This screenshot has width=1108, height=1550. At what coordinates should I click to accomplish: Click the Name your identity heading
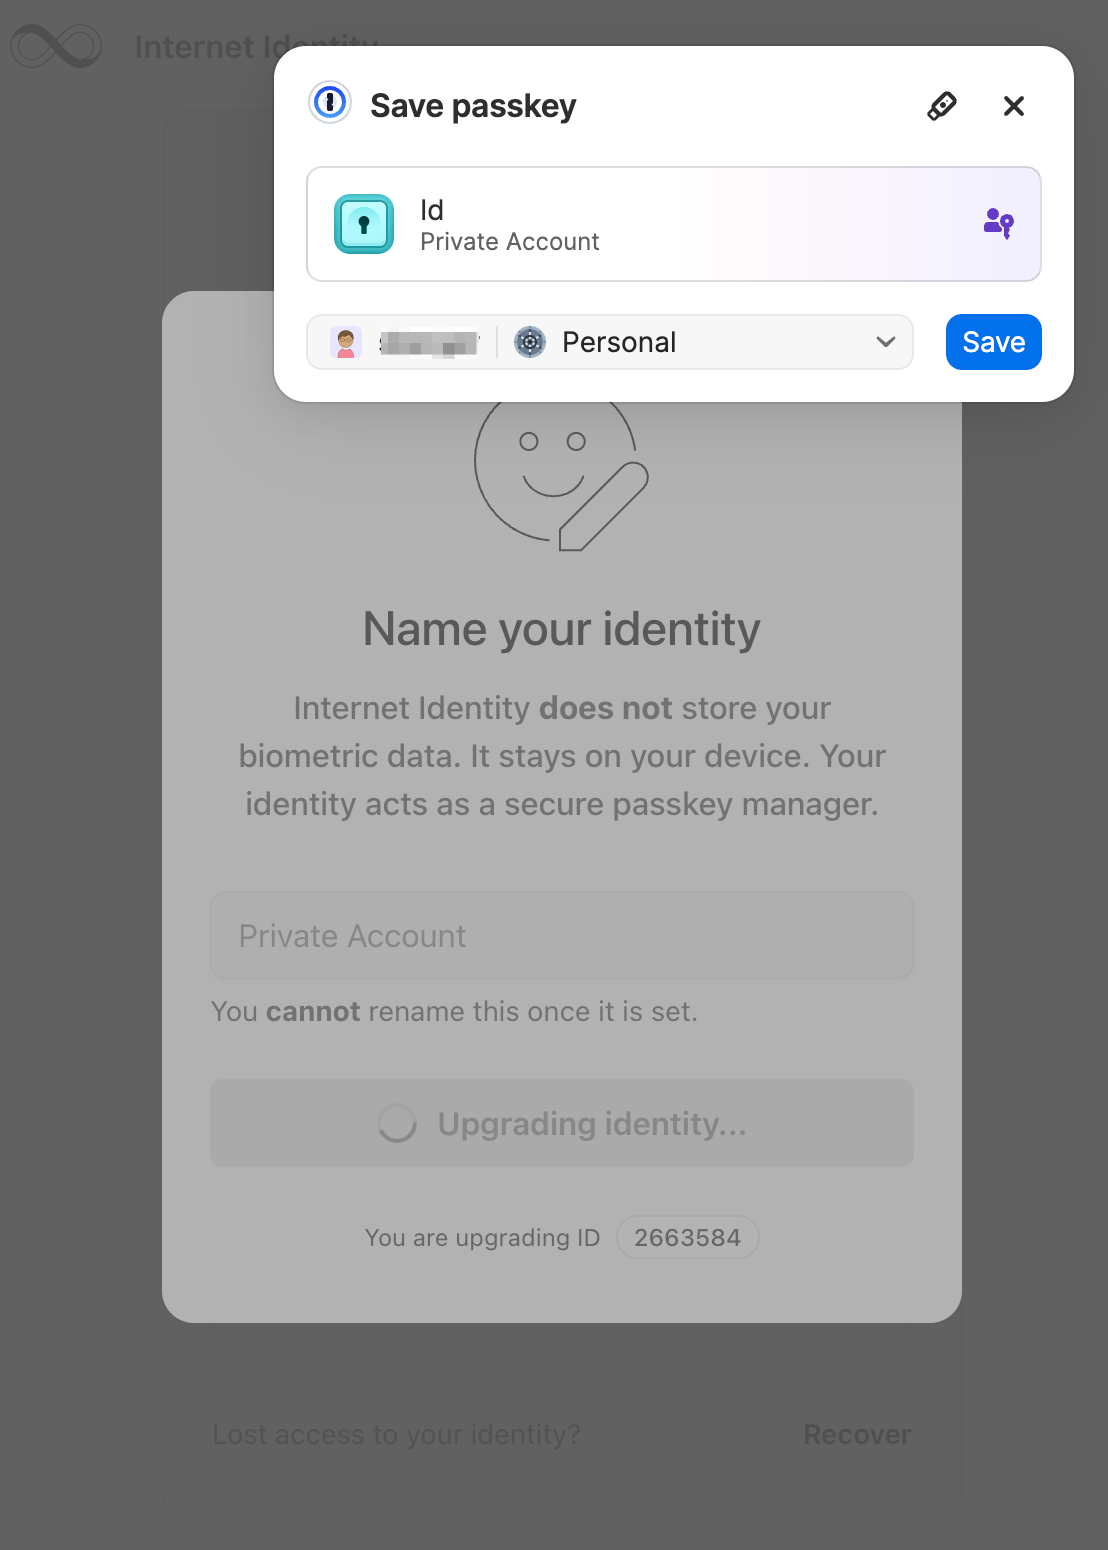coord(561,629)
